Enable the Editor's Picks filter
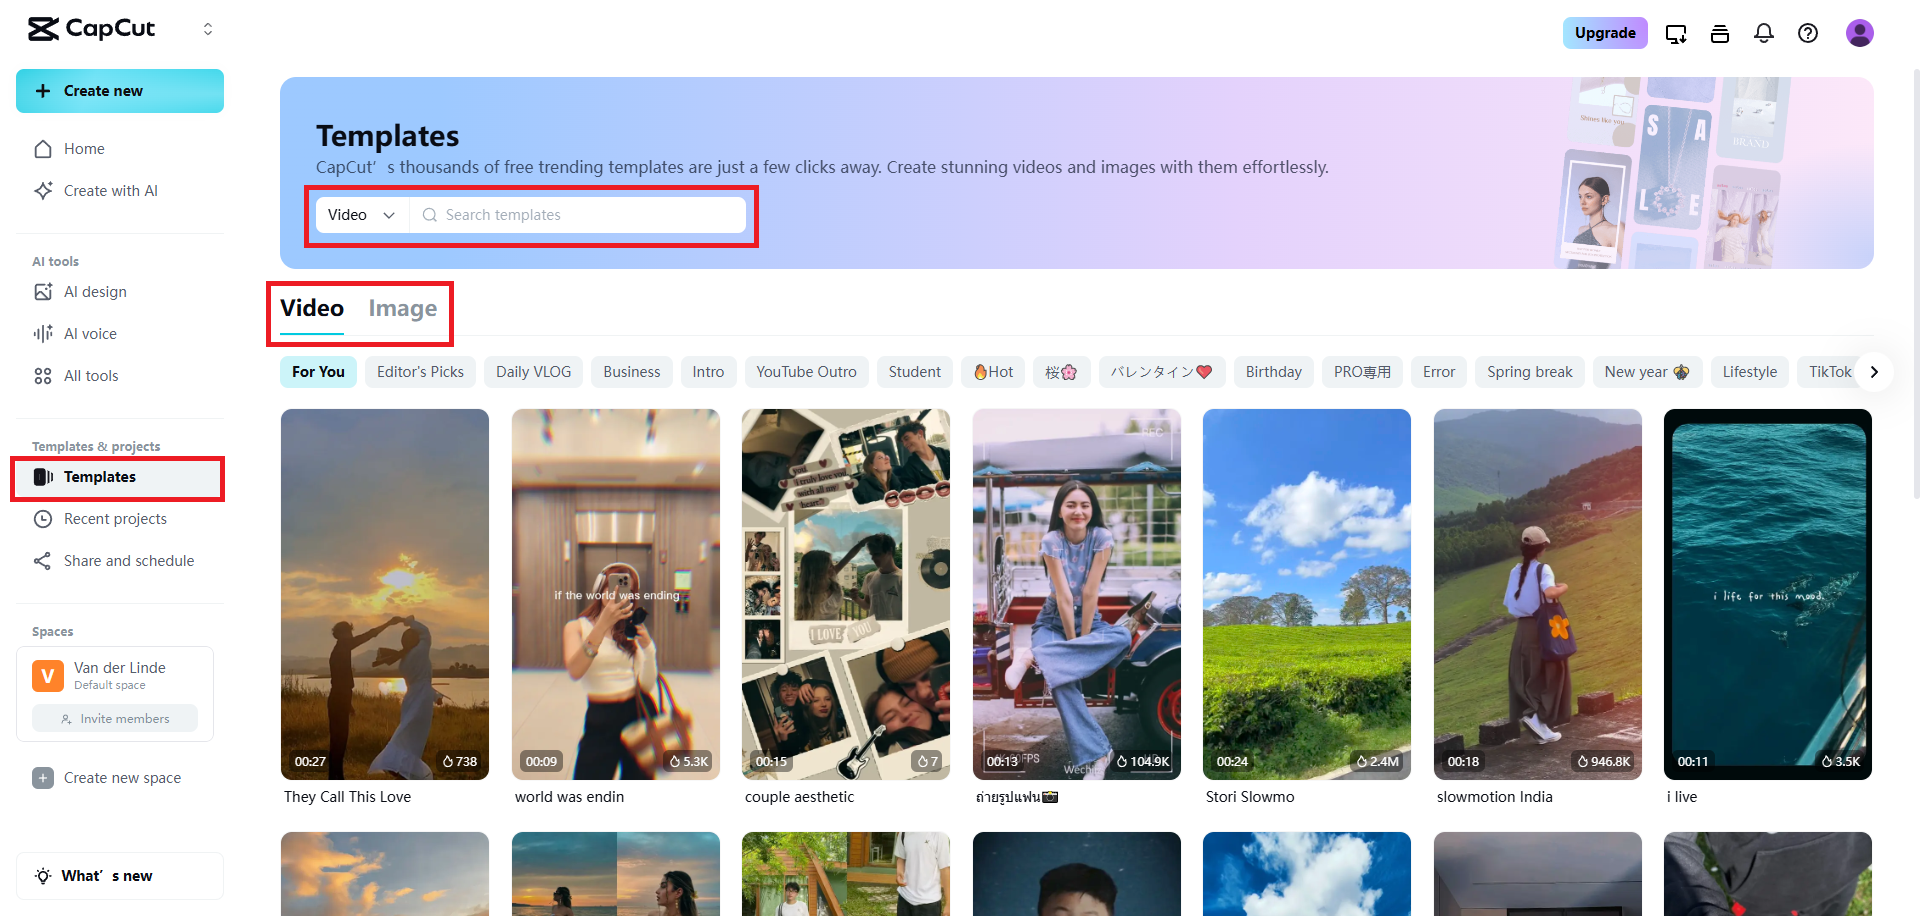Viewport: 1920px width, 916px height. (x=420, y=371)
